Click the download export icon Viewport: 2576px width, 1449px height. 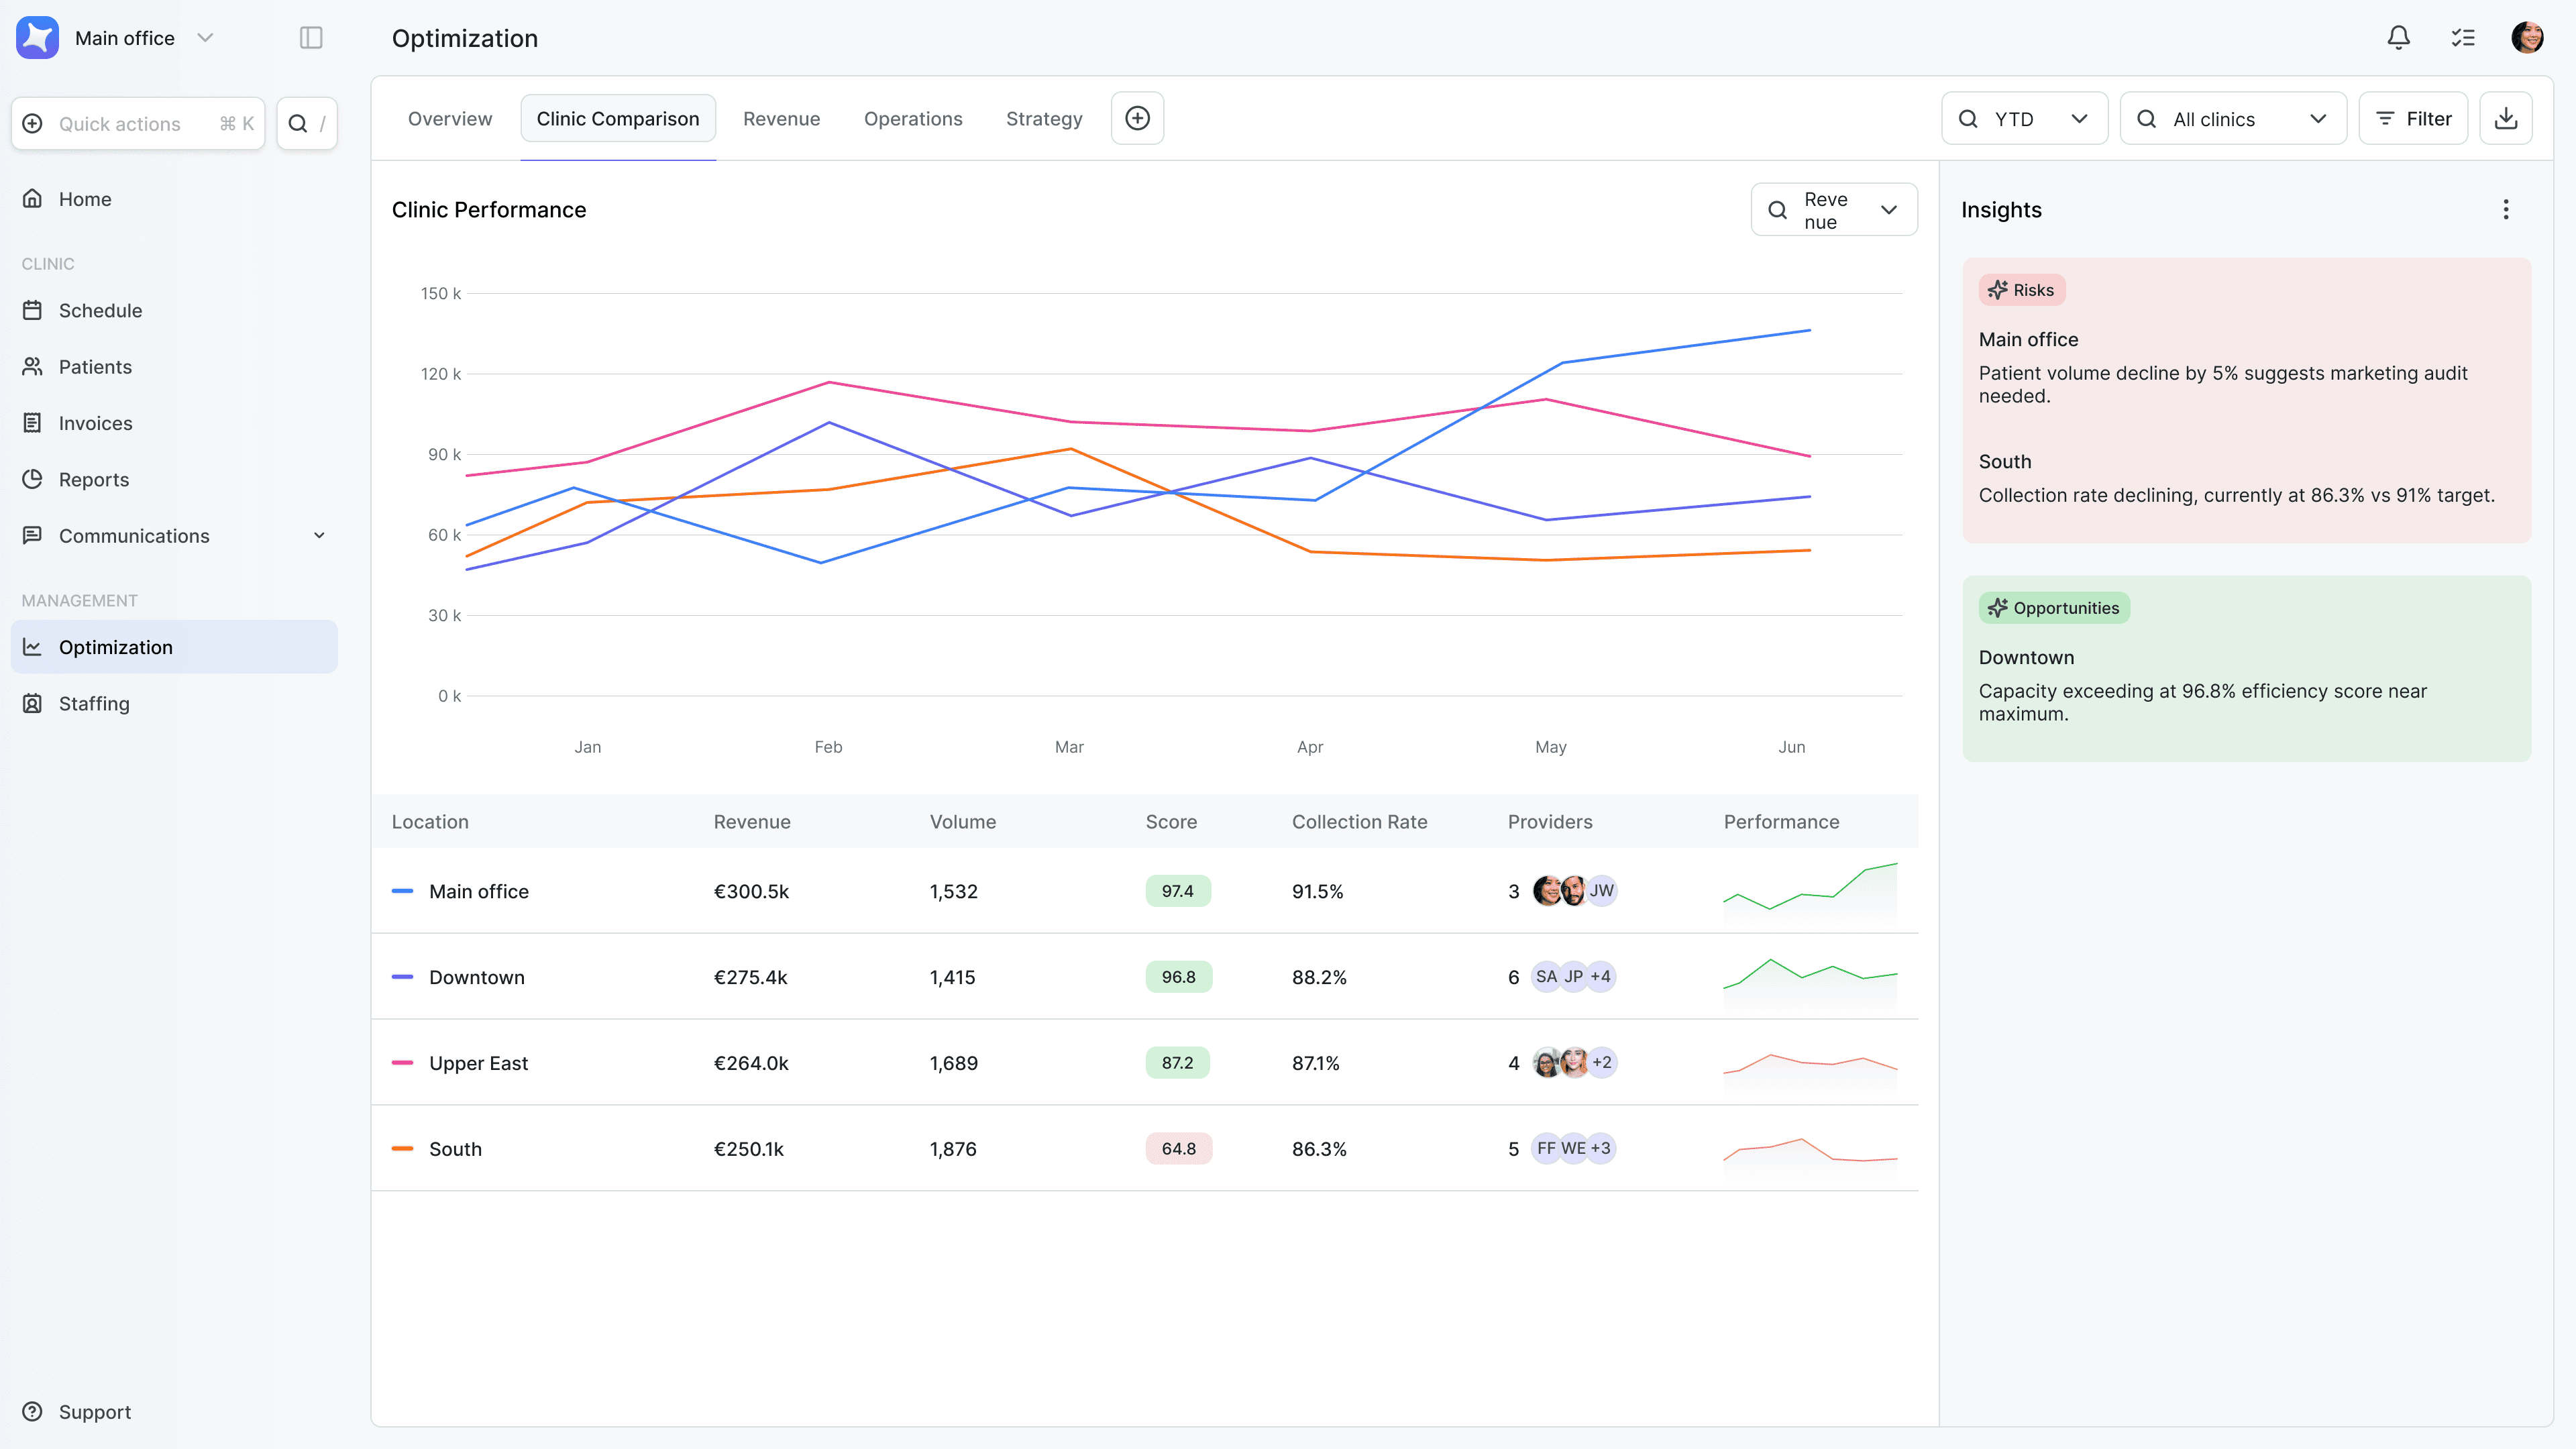pyautogui.click(x=2505, y=119)
